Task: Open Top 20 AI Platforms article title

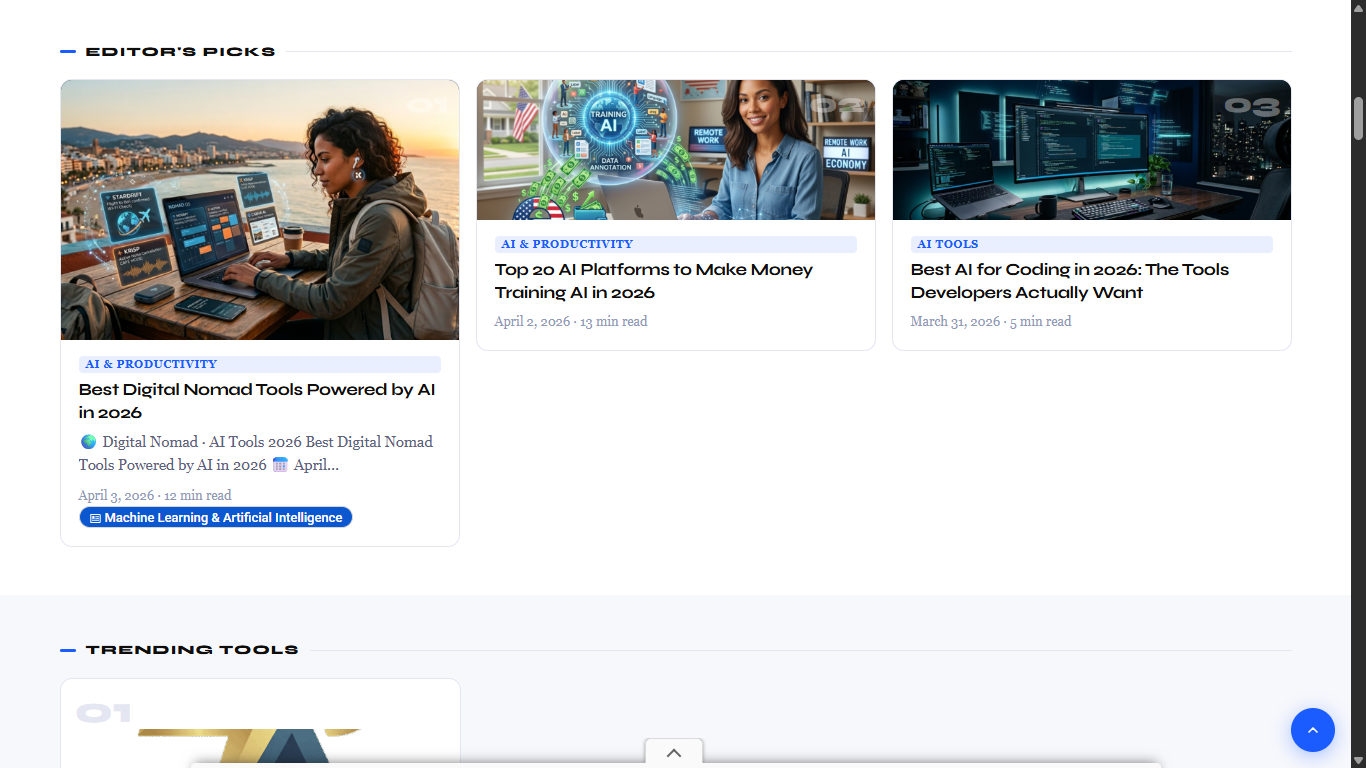Action: 654,281
